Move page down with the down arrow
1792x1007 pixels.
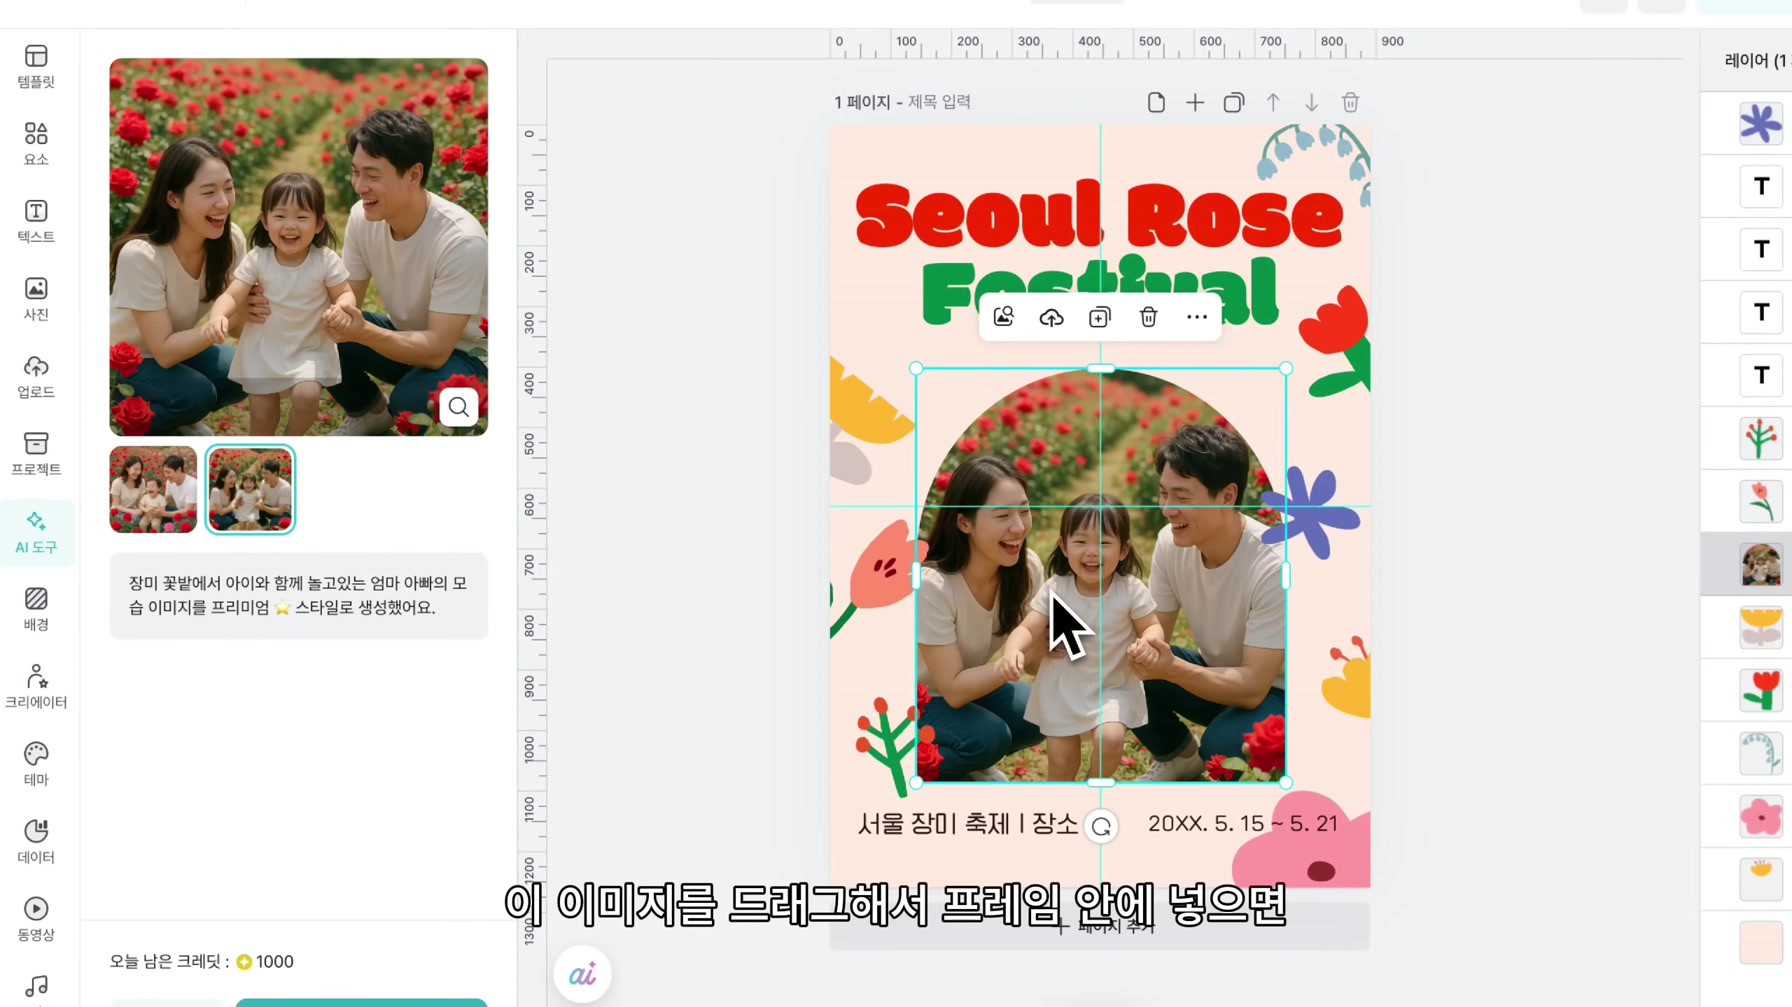click(x=1311, y=102)
